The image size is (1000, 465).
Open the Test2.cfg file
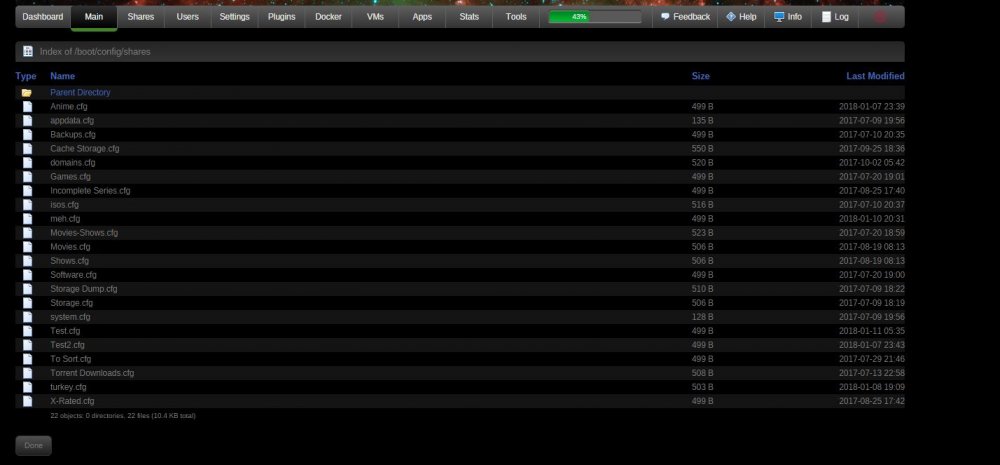tap(68, 345)
